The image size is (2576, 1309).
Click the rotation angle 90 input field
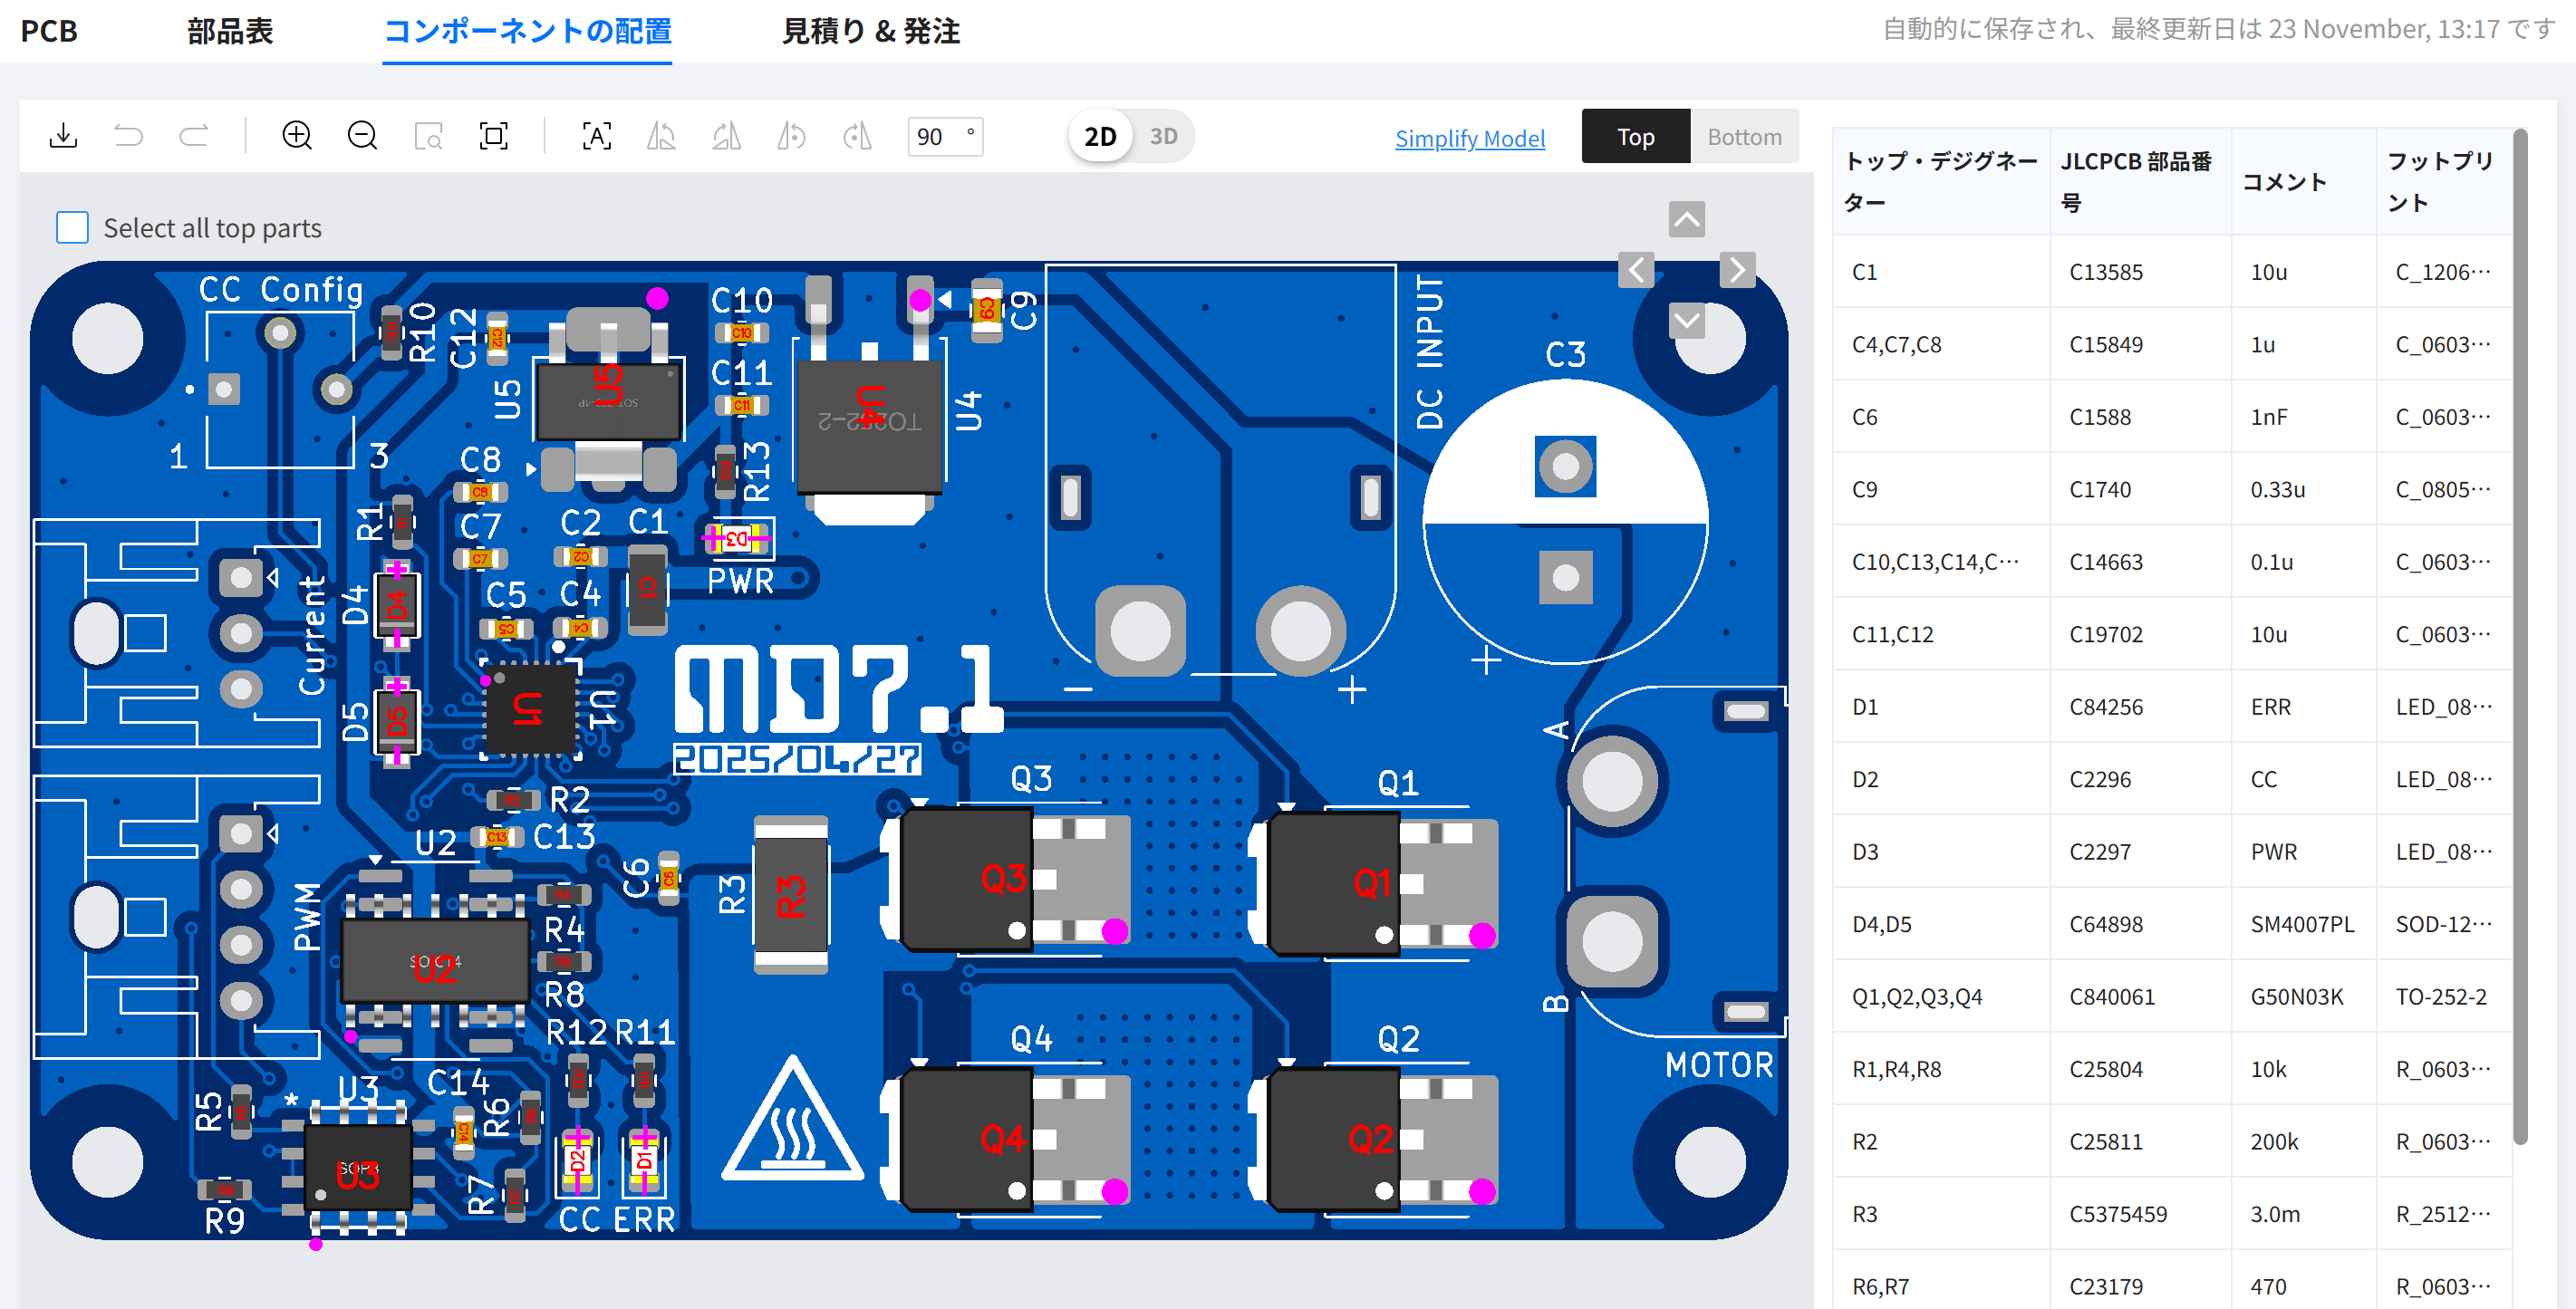(935, 136)
